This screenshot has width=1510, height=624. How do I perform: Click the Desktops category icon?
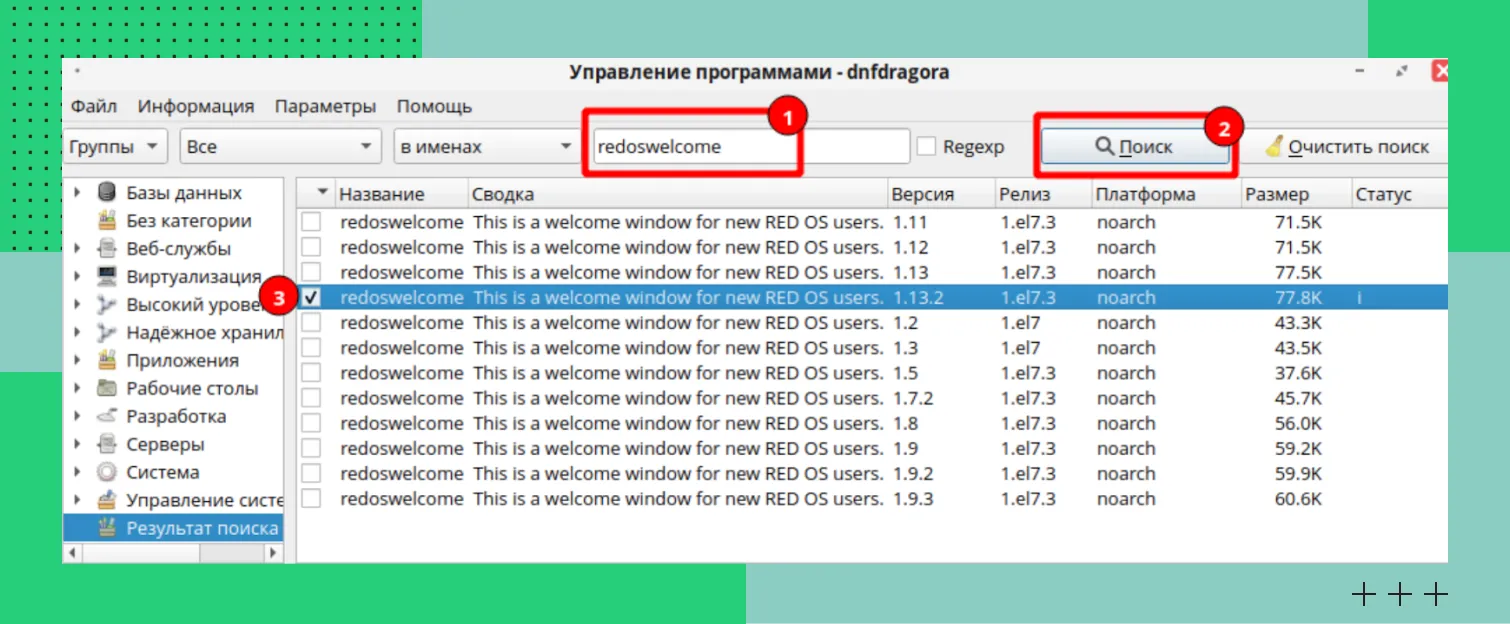[107, 389]
